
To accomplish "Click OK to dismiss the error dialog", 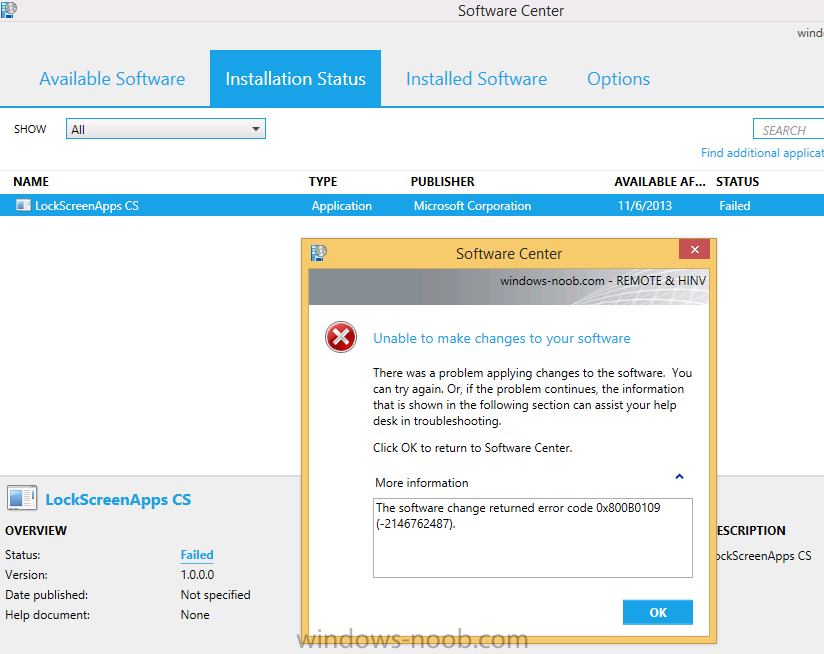I will click(657, 613).
